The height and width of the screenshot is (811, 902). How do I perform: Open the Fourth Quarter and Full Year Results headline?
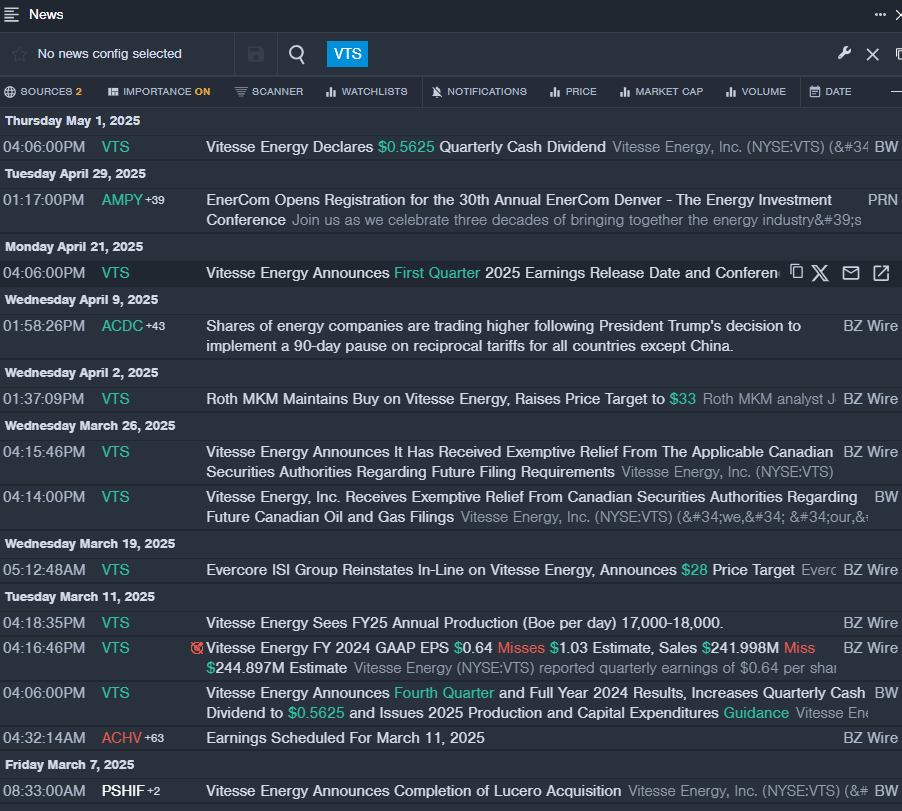(x=536, y=702)
